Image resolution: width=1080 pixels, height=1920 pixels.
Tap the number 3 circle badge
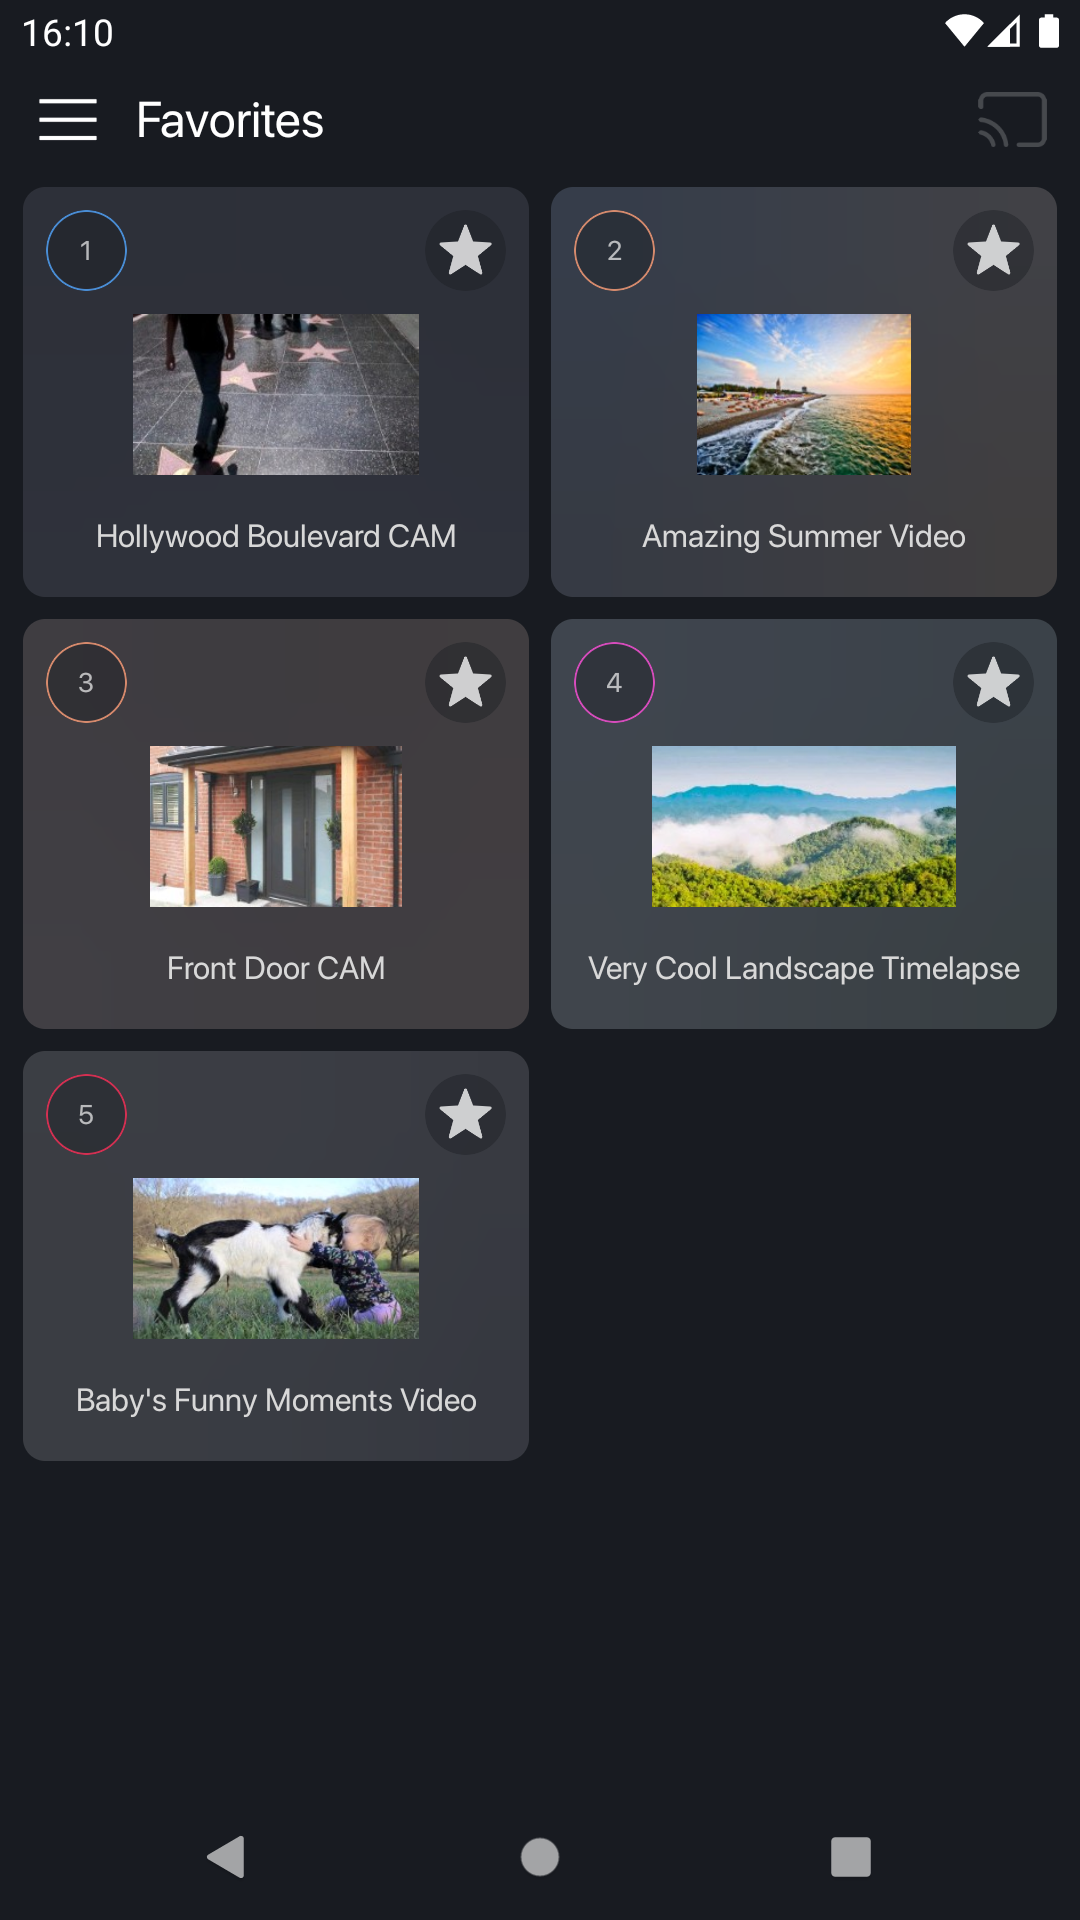point(86,682)
